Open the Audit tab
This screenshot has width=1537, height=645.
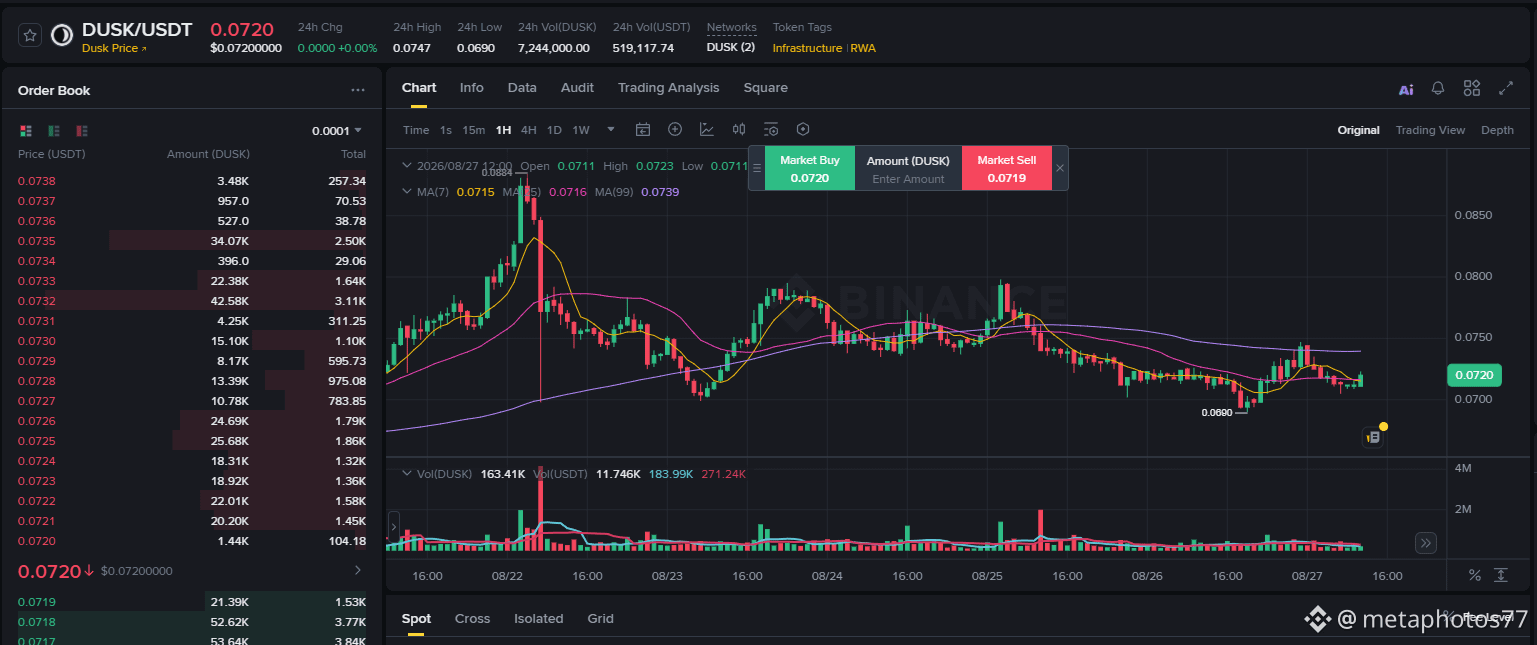click(577, 88)
